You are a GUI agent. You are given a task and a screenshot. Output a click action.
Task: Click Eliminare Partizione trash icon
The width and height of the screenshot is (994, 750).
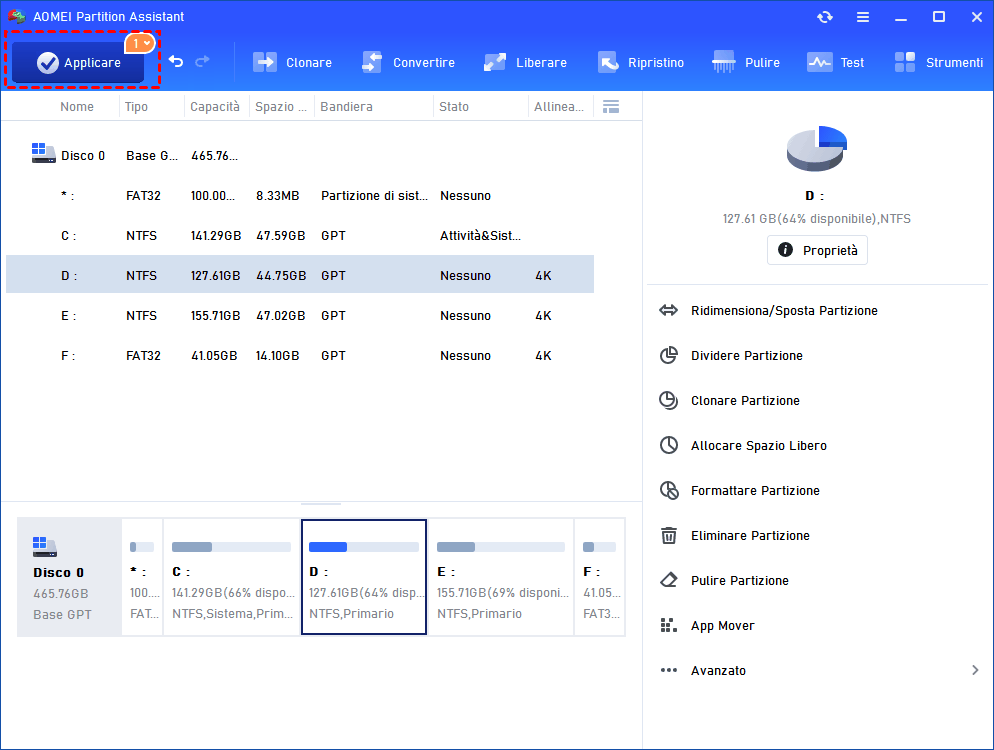click(669, 536)
